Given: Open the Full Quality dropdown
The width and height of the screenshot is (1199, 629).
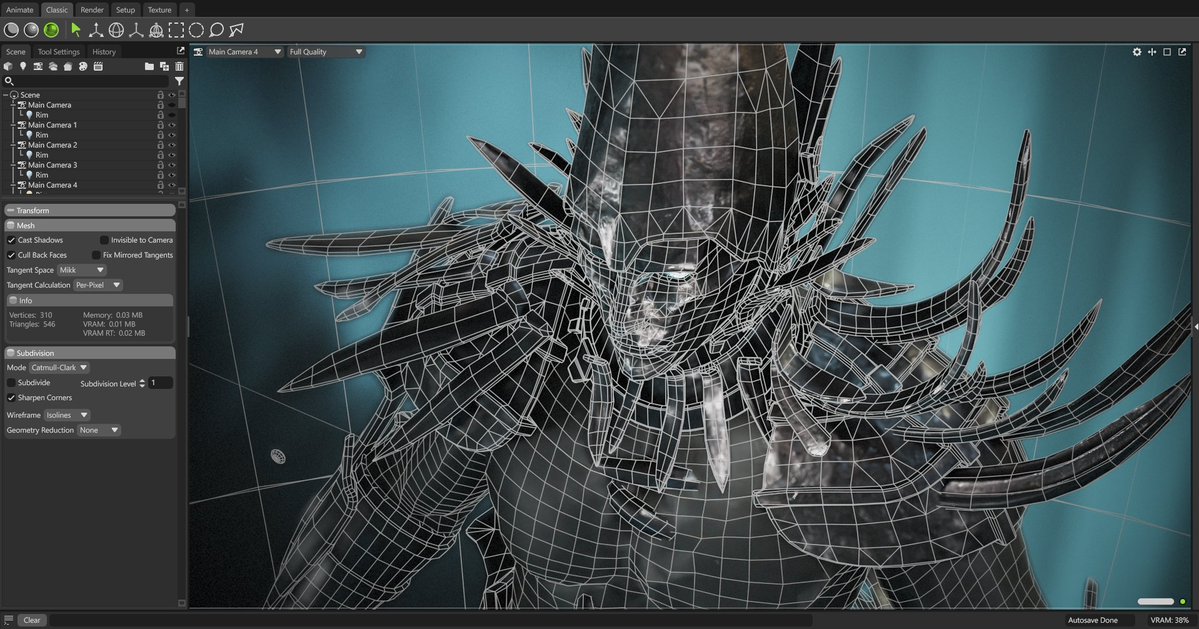Looking at the screenshot, I should pyautogui.click(x=325, y=52).
